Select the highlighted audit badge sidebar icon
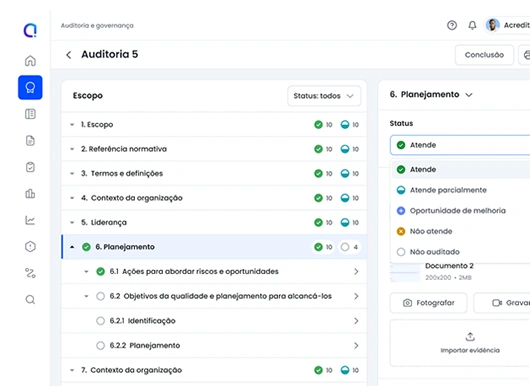The height and width of the screenshot is (386, 530). coord(30,88)
